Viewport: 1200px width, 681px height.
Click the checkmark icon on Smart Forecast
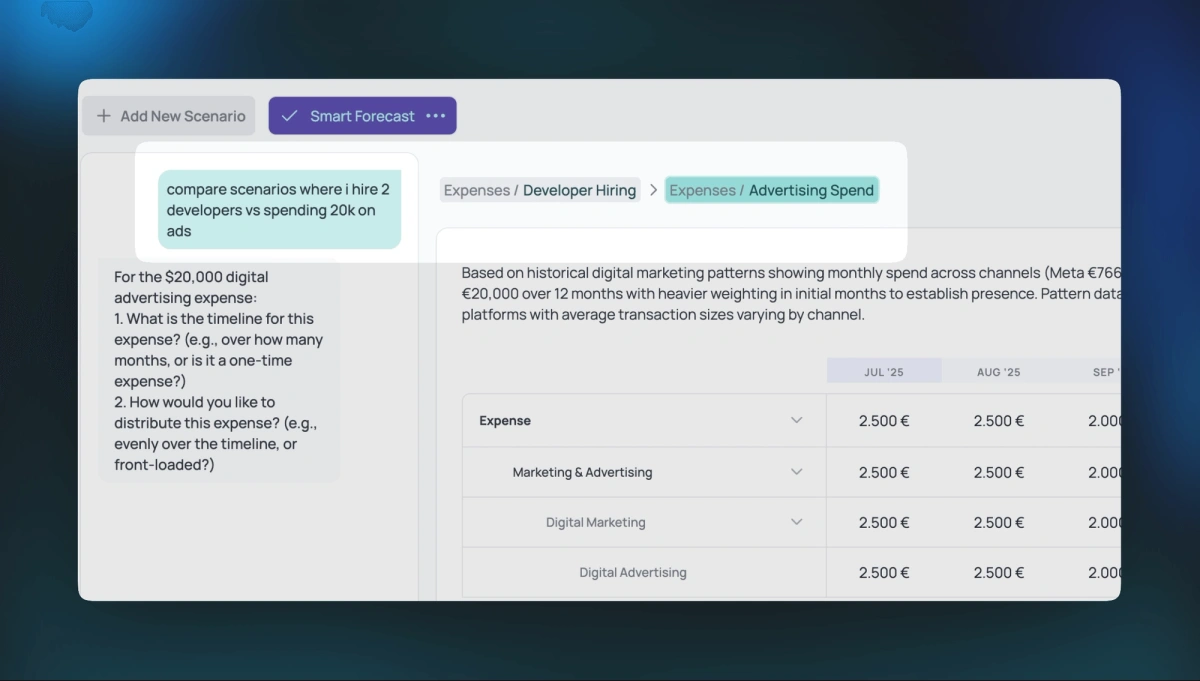[289, 116]
